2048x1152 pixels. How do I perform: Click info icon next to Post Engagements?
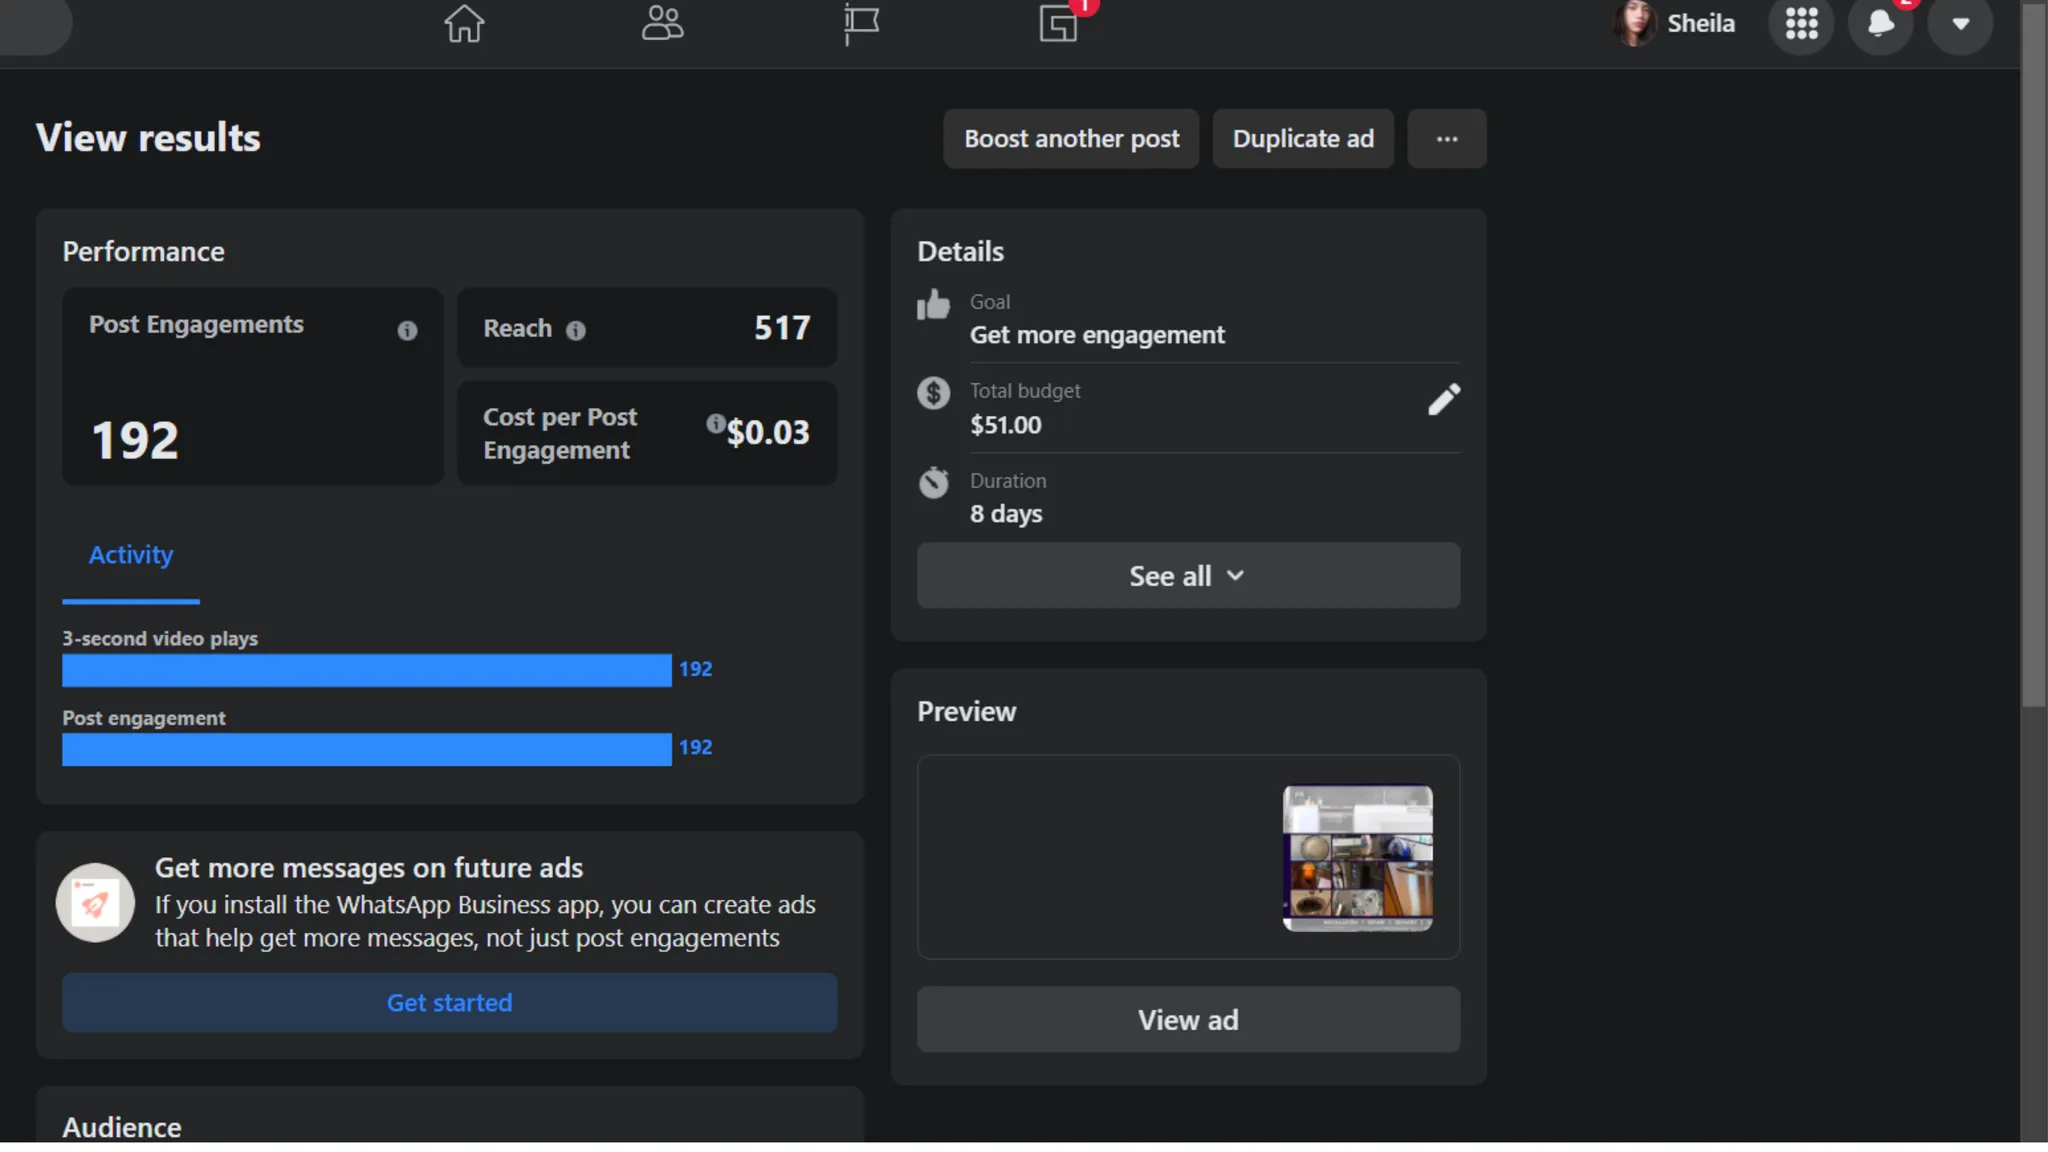[x=407, y=331]
